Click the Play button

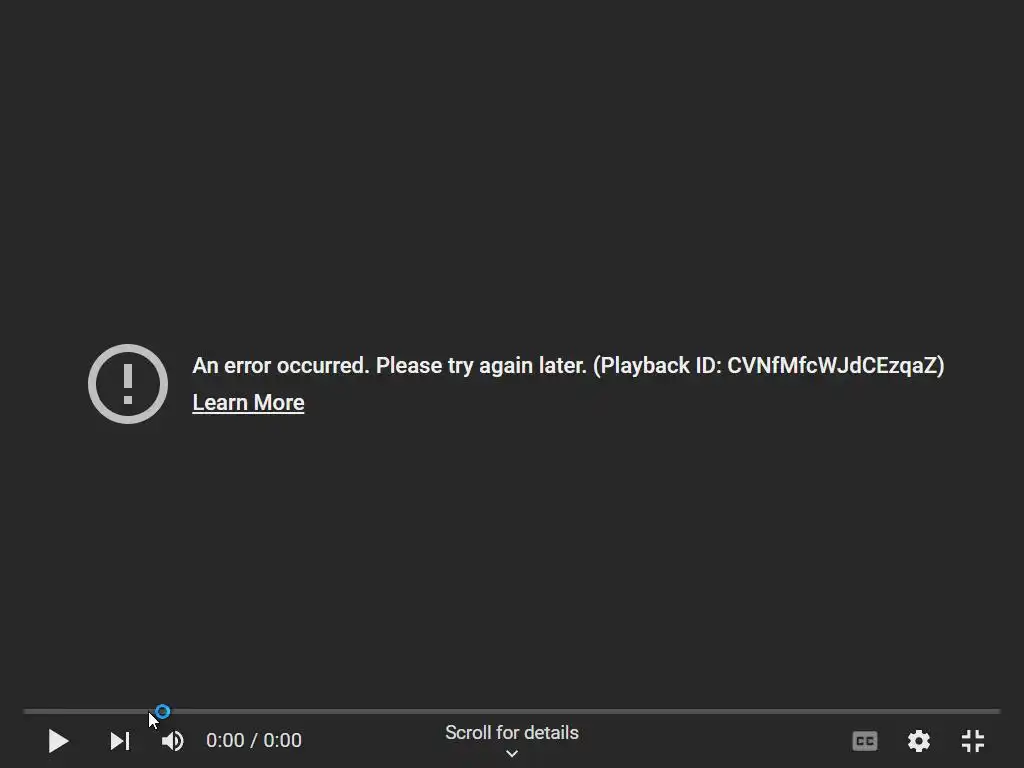pos(59,741)
